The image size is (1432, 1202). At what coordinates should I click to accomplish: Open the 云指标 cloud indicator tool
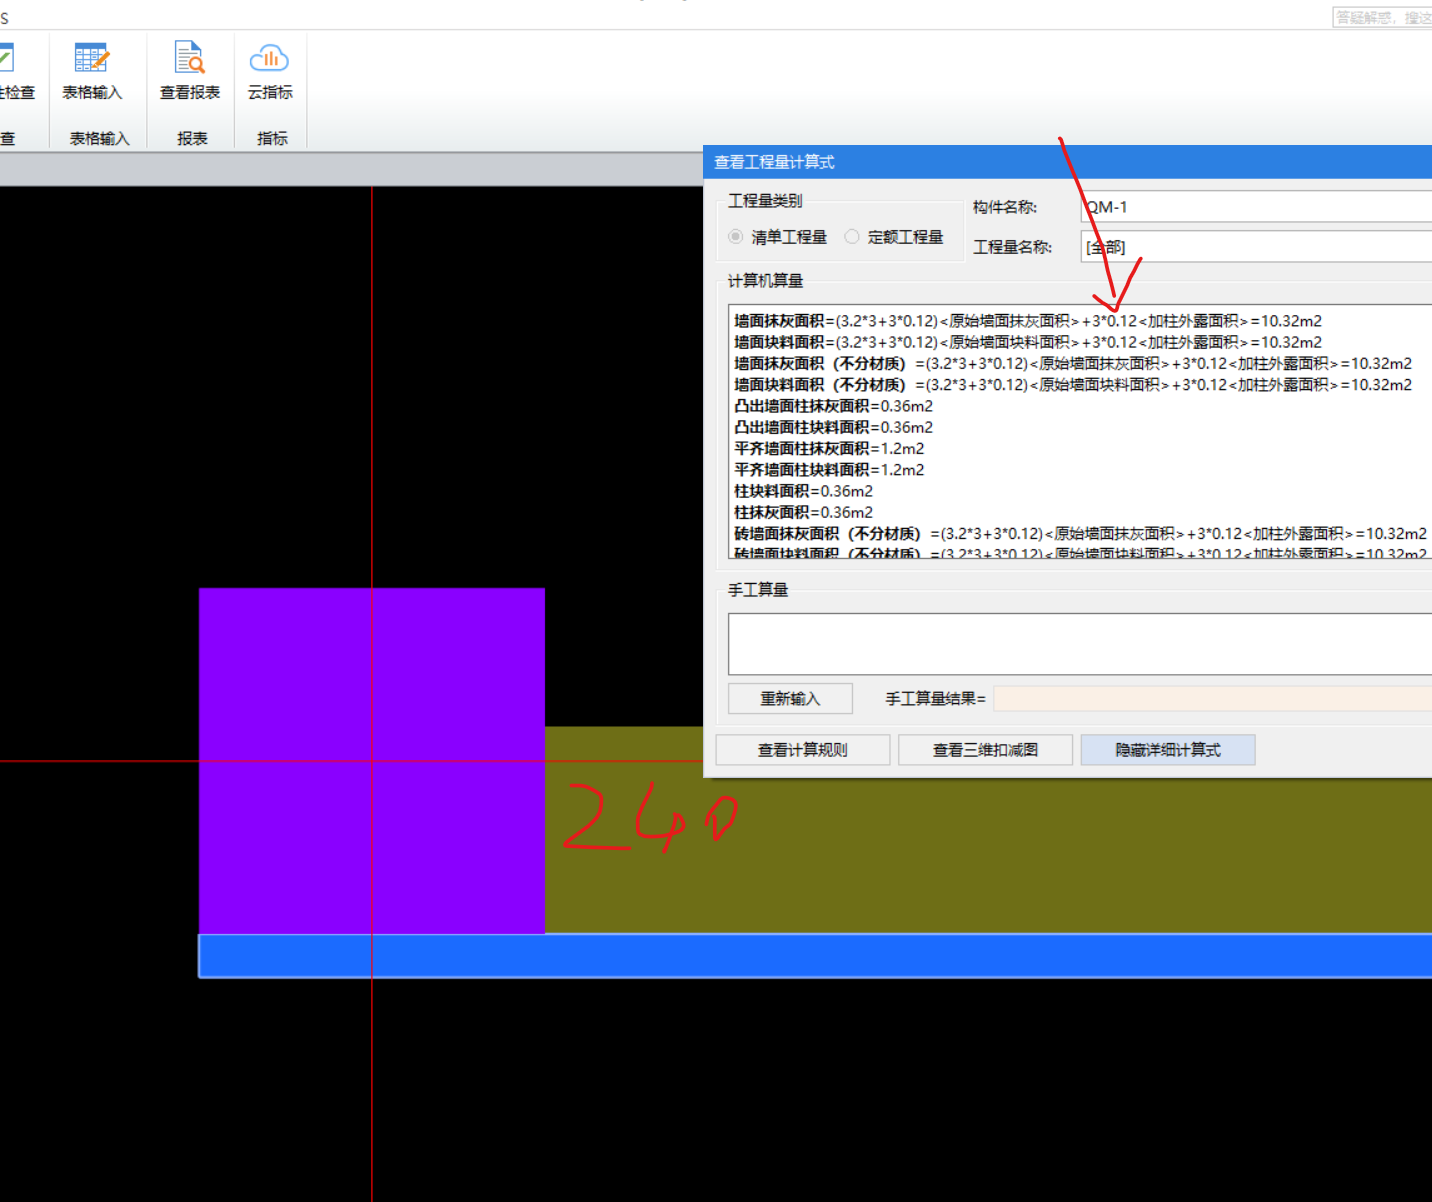pyautogui.click(x=270, y=71)
